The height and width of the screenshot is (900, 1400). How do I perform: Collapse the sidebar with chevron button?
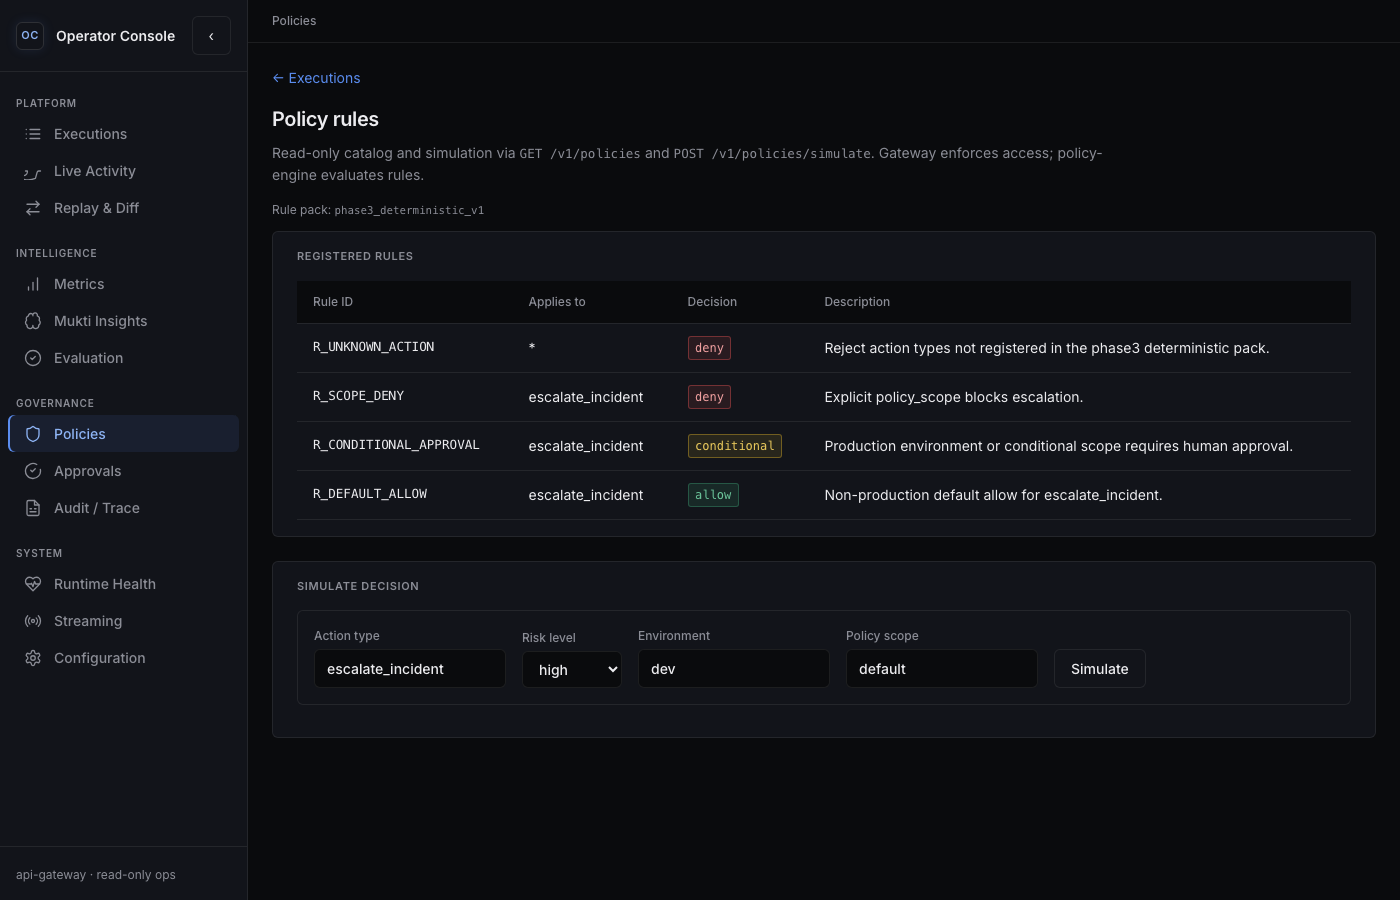point(211,36)
